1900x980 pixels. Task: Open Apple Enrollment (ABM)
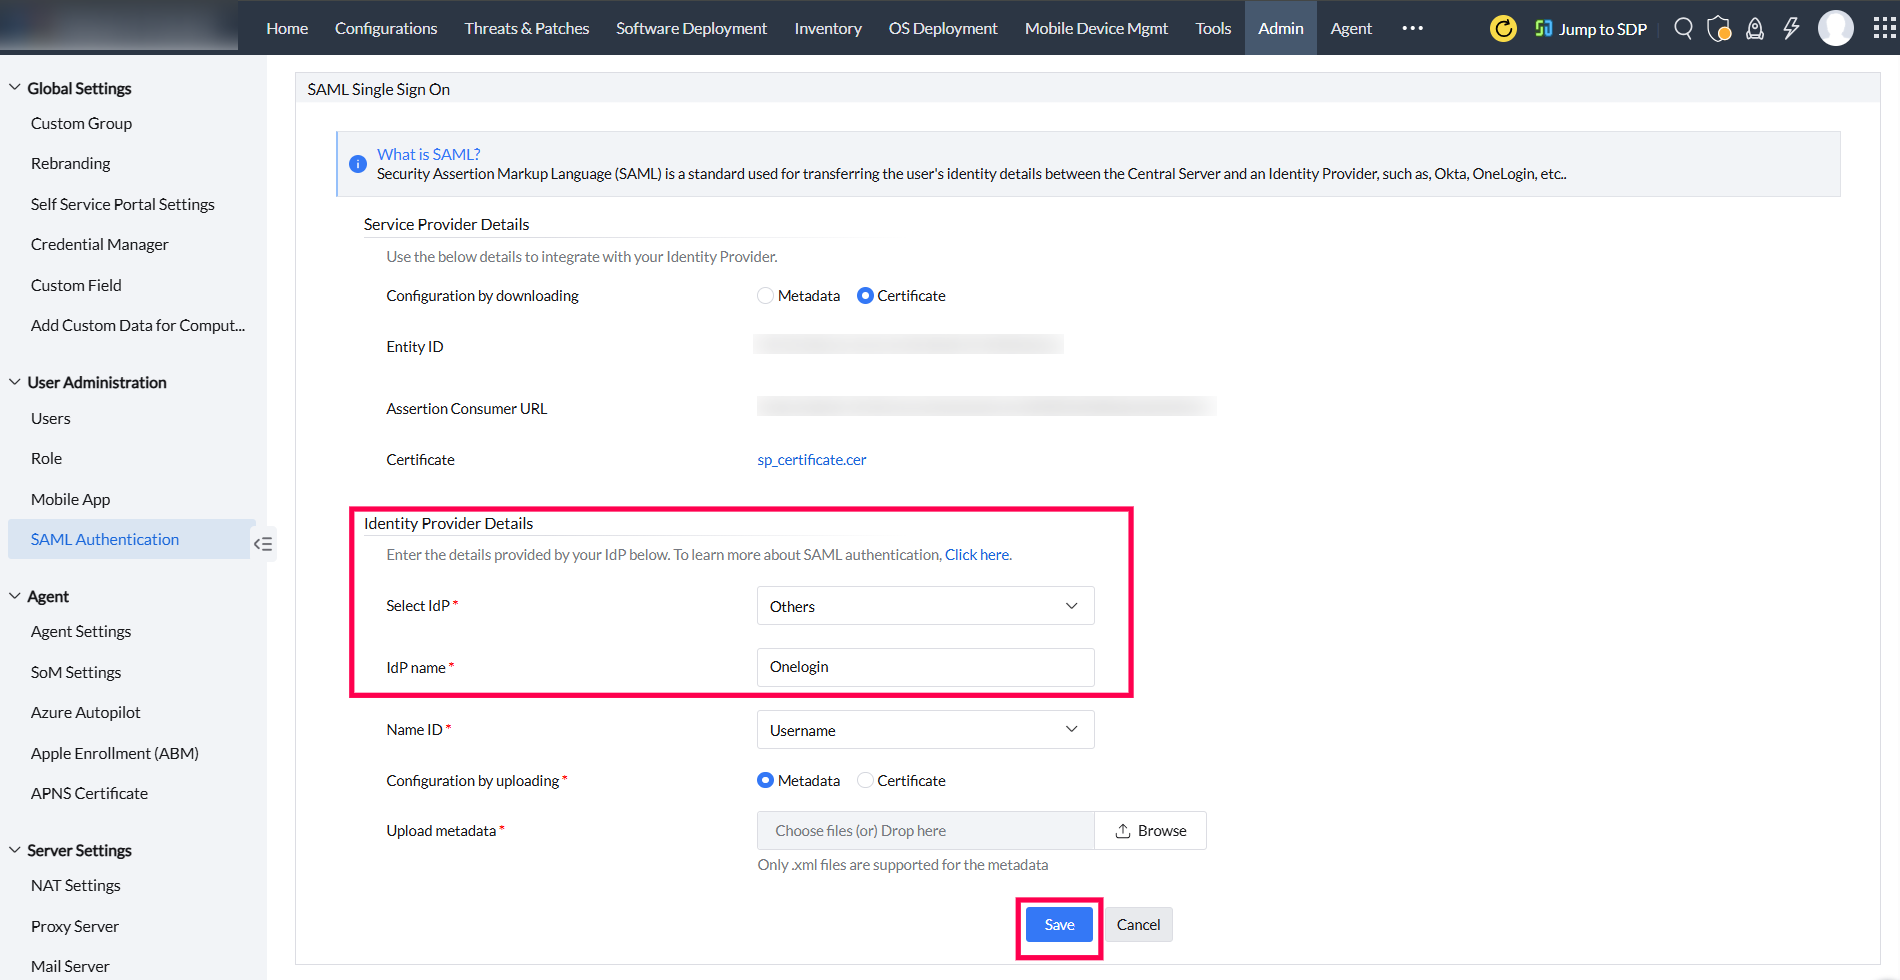[x=114, y=753]
